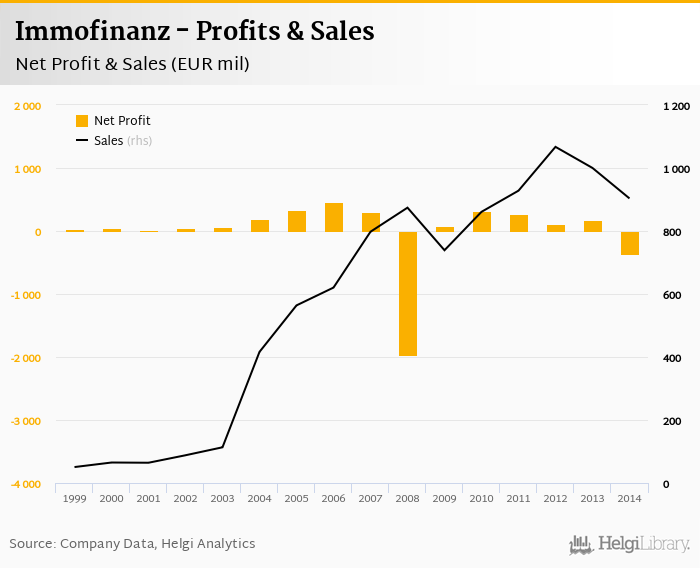This screenshot has height=568, width=700.
Task: Click the HelgiLibrary building logo icon
Action: pyautogui.click(x=581, y=544)
